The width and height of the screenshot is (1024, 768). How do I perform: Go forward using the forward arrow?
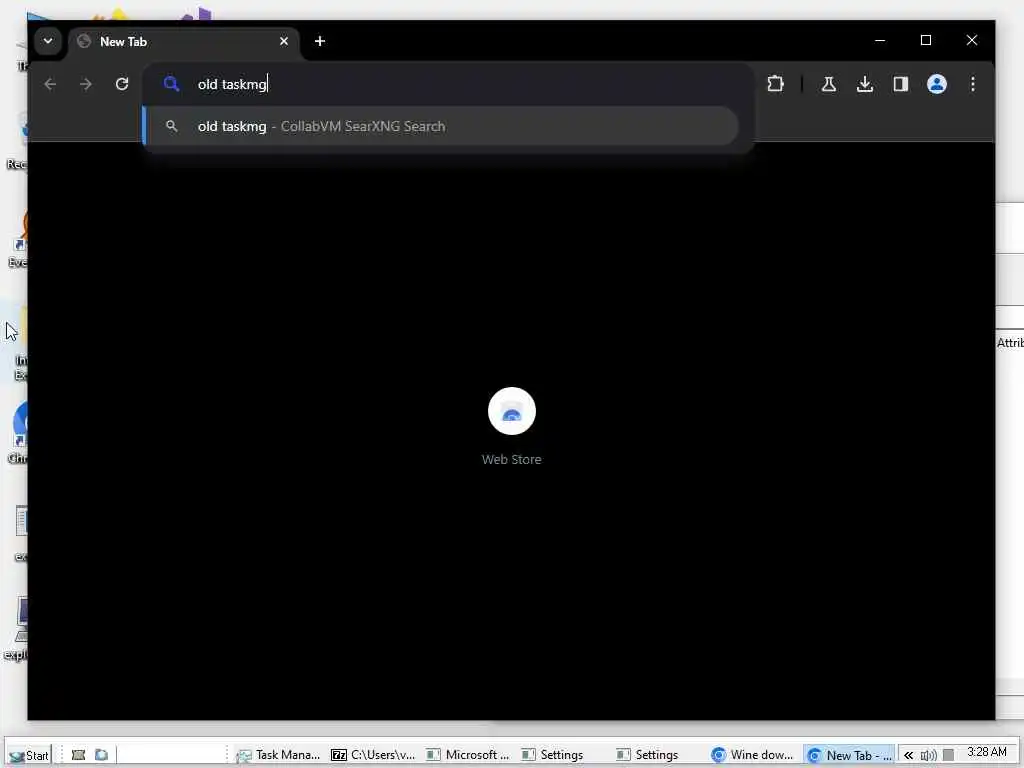point(86,84)
